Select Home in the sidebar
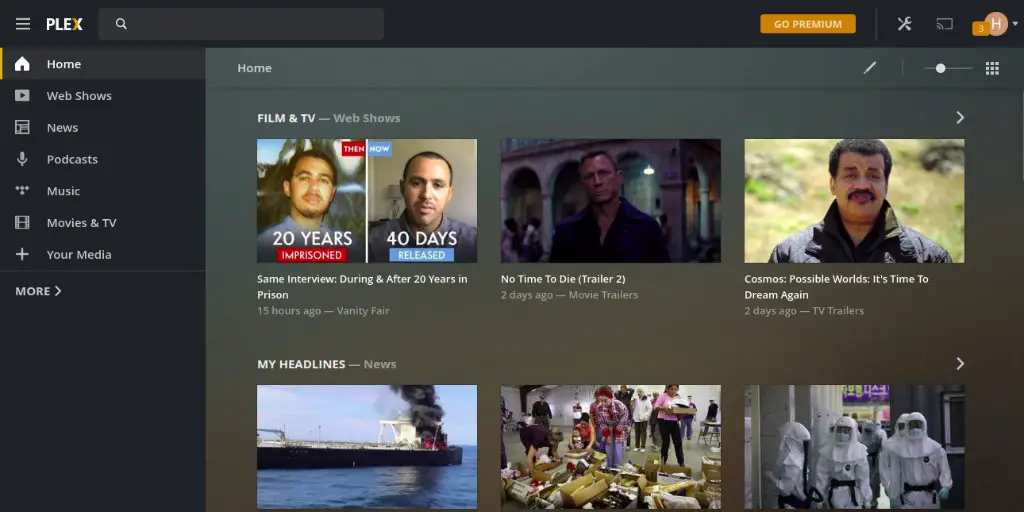1024x512 pixels. click(103, 64)
